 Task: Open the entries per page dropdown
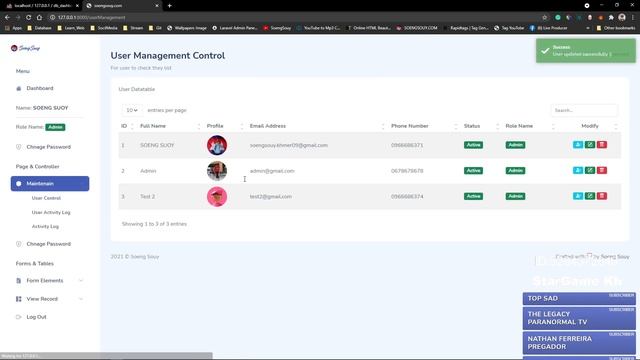pos(131,110)
